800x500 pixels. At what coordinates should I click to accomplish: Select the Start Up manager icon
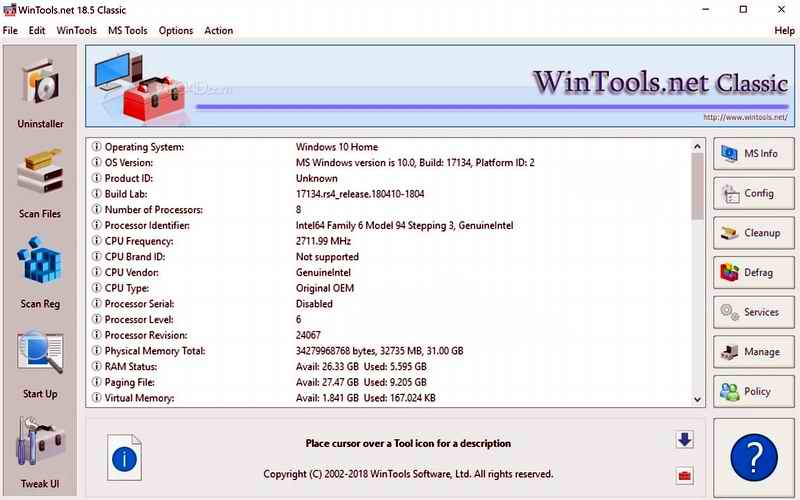click(x=40, y=360)
